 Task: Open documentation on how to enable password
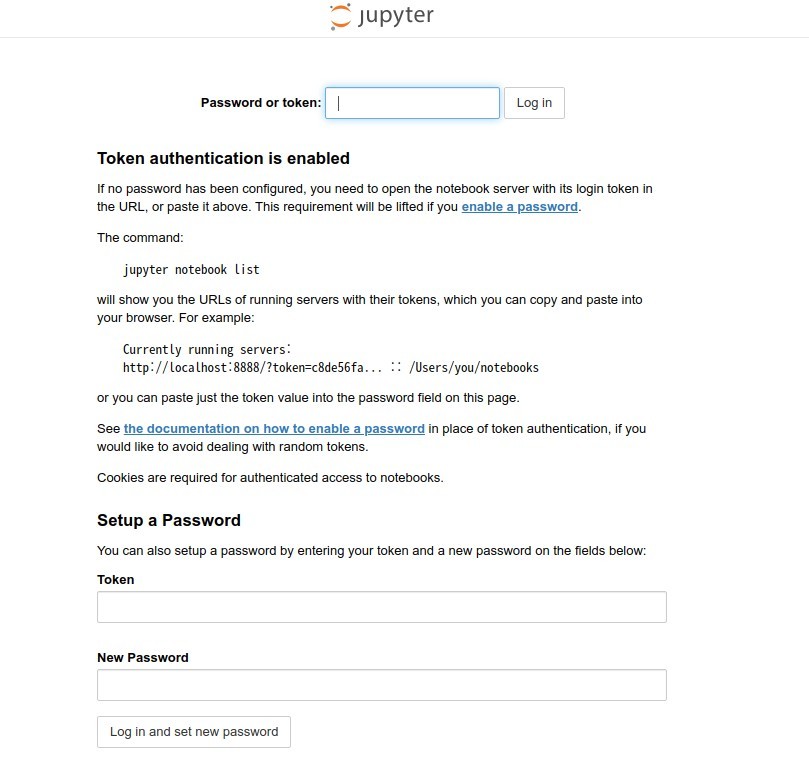point(274,429)
